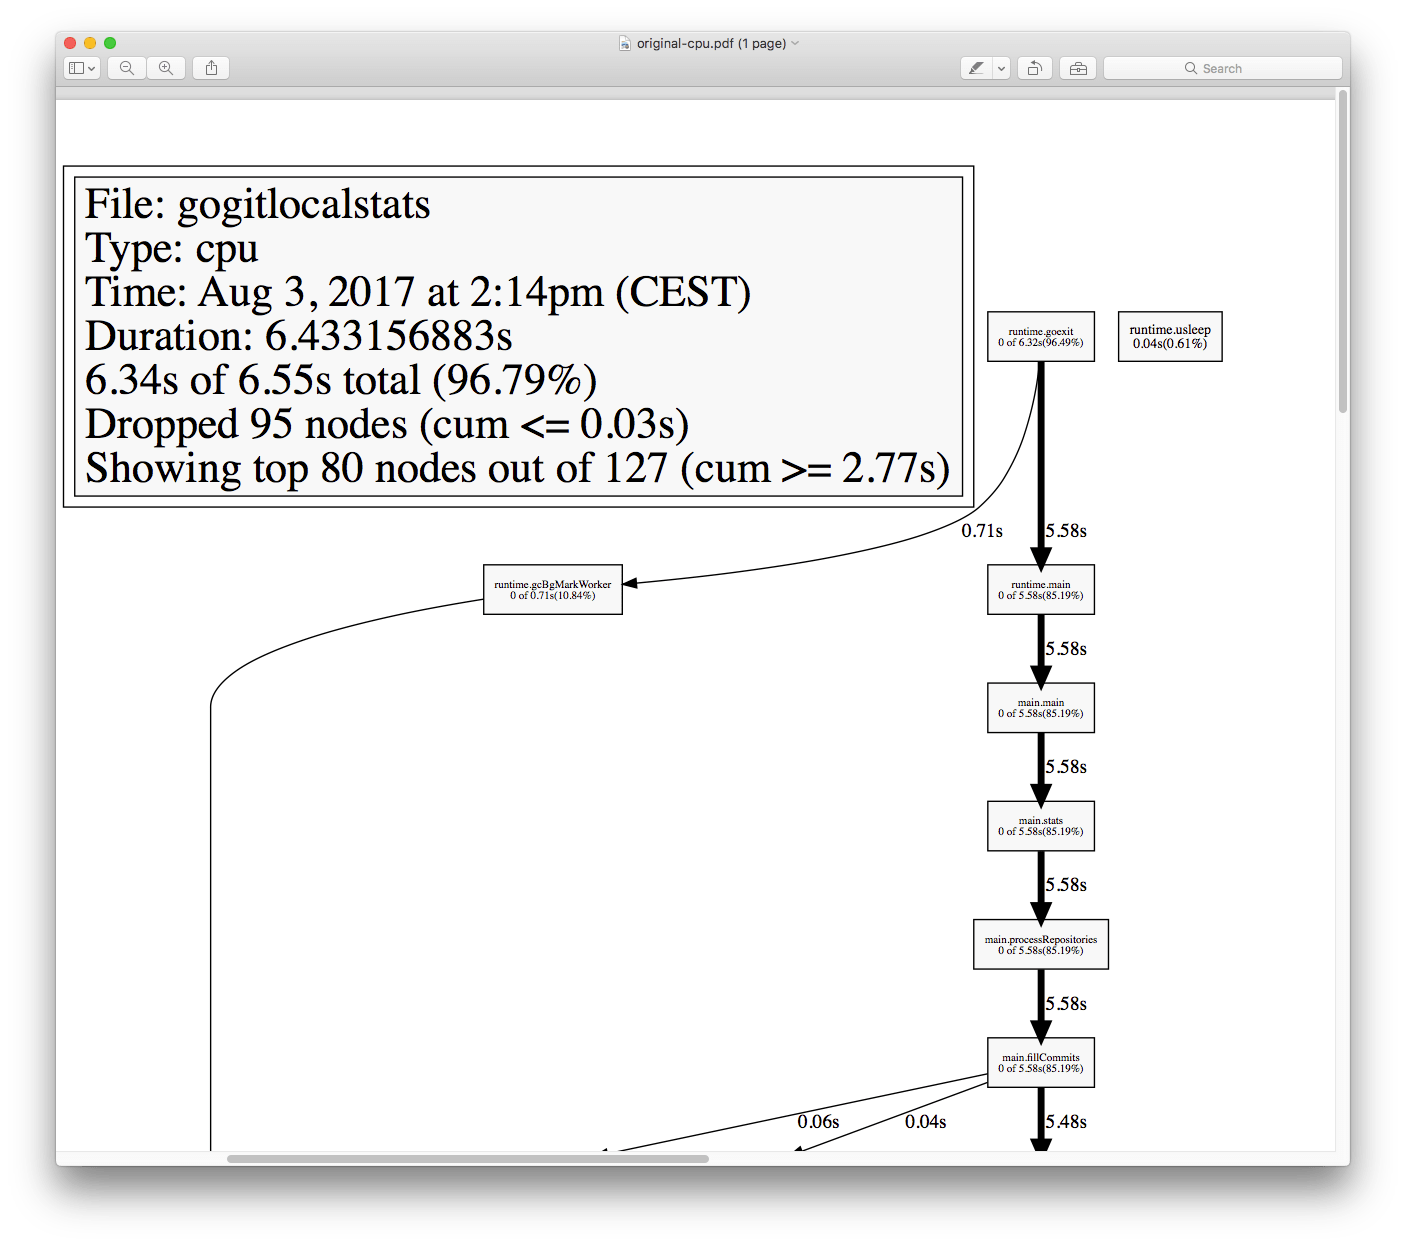Show the Markup toolbar toolbox icon
This screenshot has width=1406, height=1246.
1078,68
